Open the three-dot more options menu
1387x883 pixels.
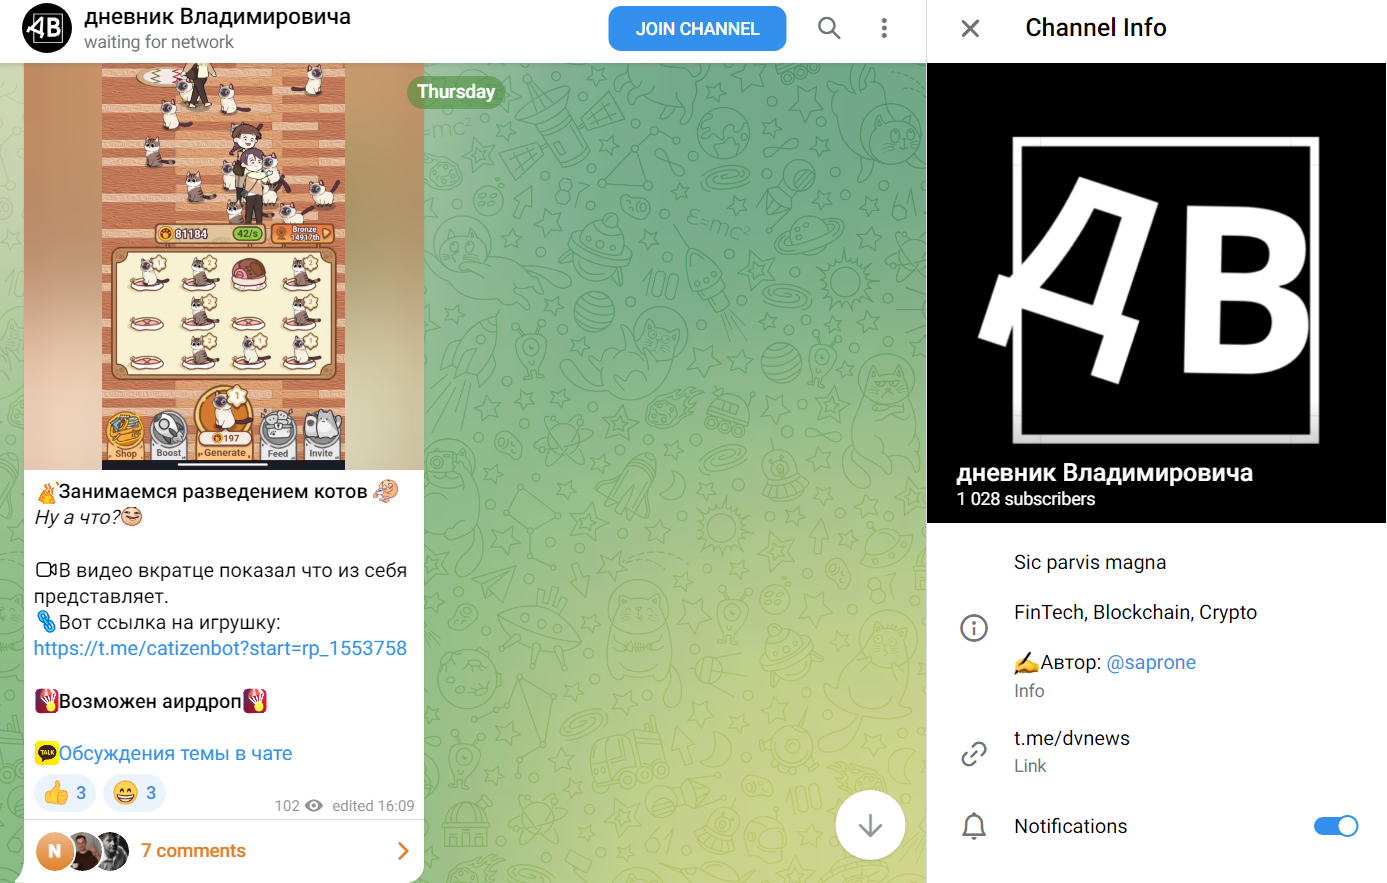(884, 28)
